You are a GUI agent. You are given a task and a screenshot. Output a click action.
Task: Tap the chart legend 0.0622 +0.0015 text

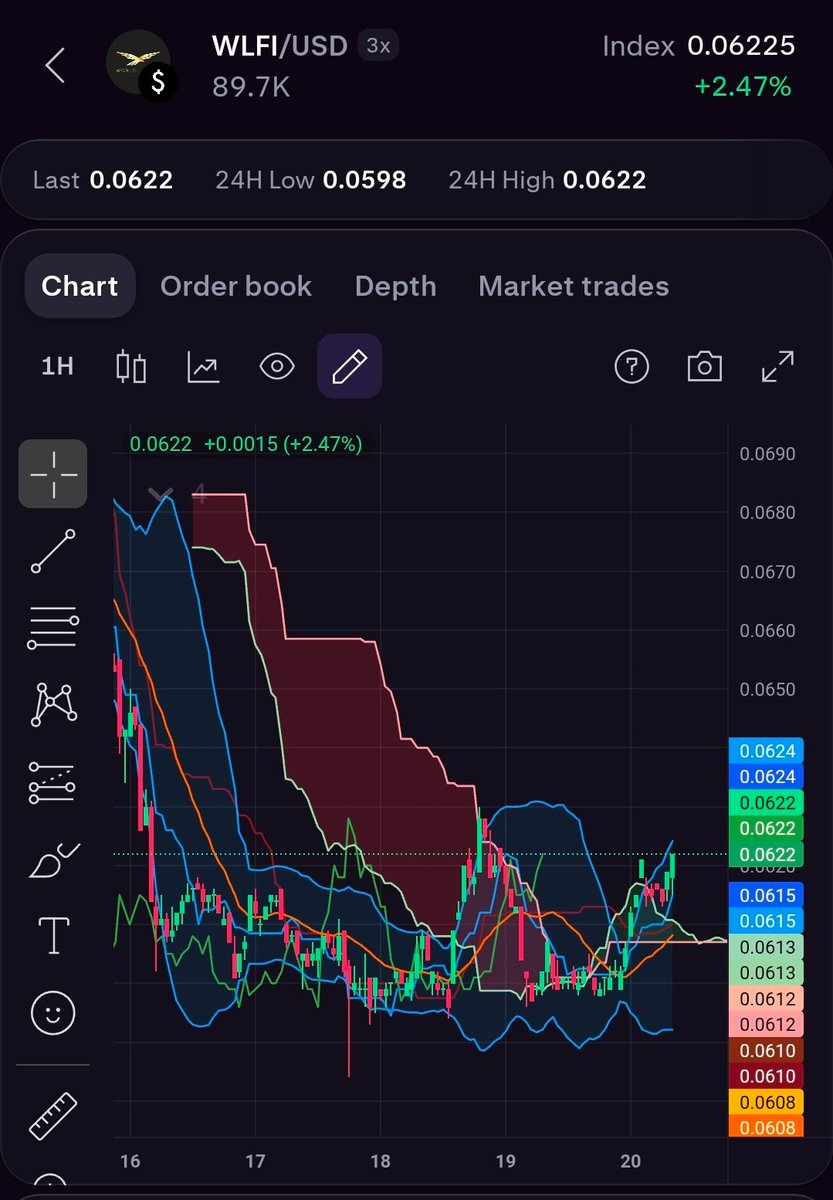pos(246,444)
